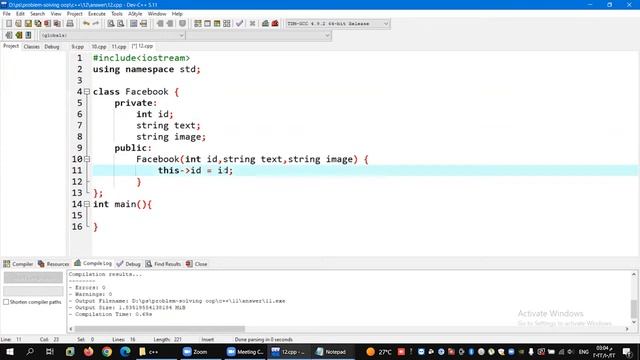640x360 pixels.
Task: Click the Toggle Bookmark shield icon
Action: pyautogui.click(x=182, y=24)
